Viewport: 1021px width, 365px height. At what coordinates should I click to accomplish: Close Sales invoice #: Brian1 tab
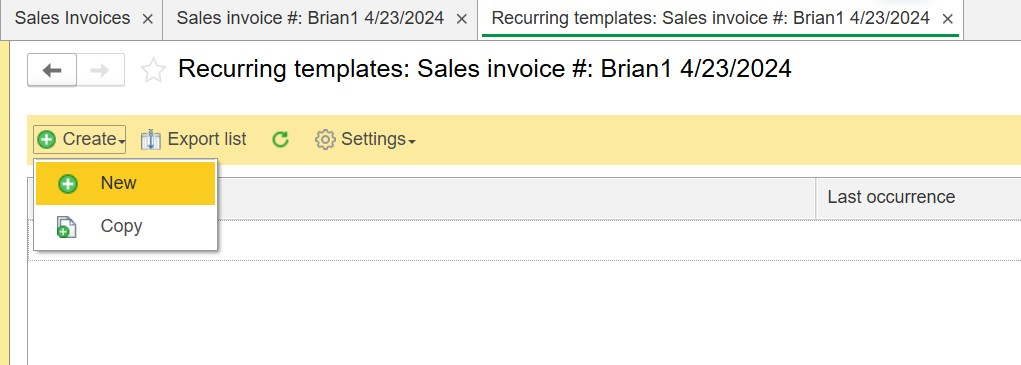pos(462,20)
